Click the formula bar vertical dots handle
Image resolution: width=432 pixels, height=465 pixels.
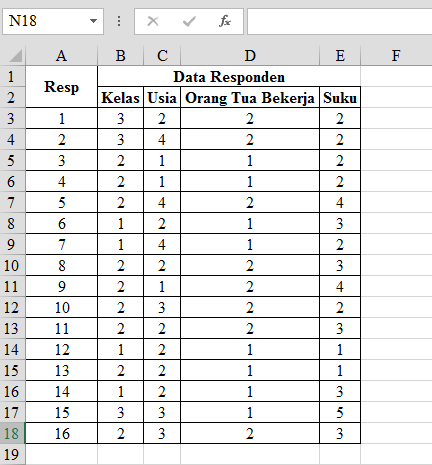pos(119,21)
